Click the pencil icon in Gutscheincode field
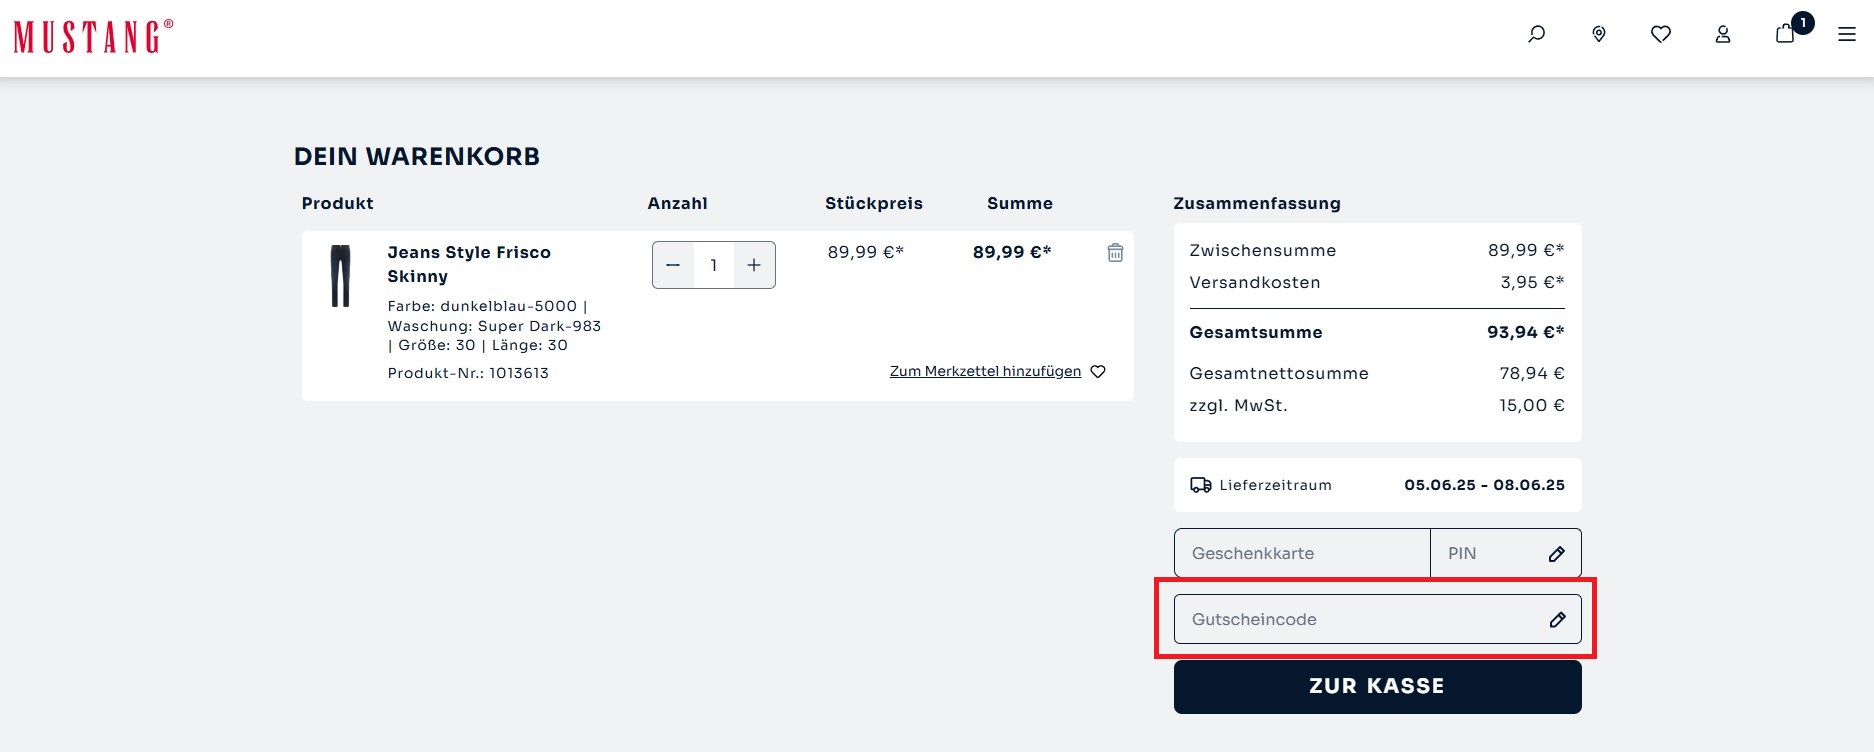Image resolution: width=1874 pixels, height=752 pixels. tap(1557, 620)
